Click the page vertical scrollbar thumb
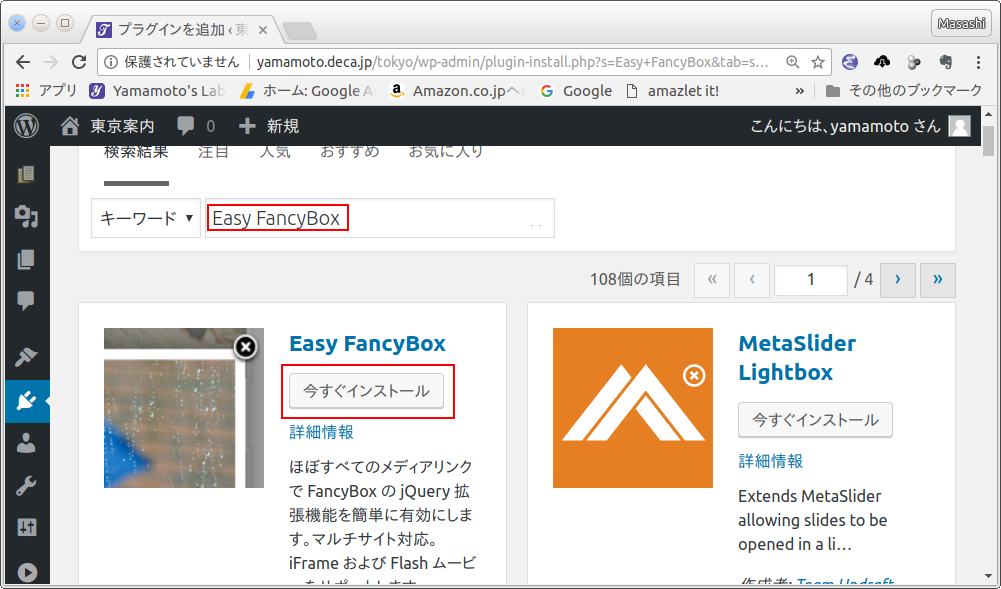1001x589 pixels. coord(989,141)
